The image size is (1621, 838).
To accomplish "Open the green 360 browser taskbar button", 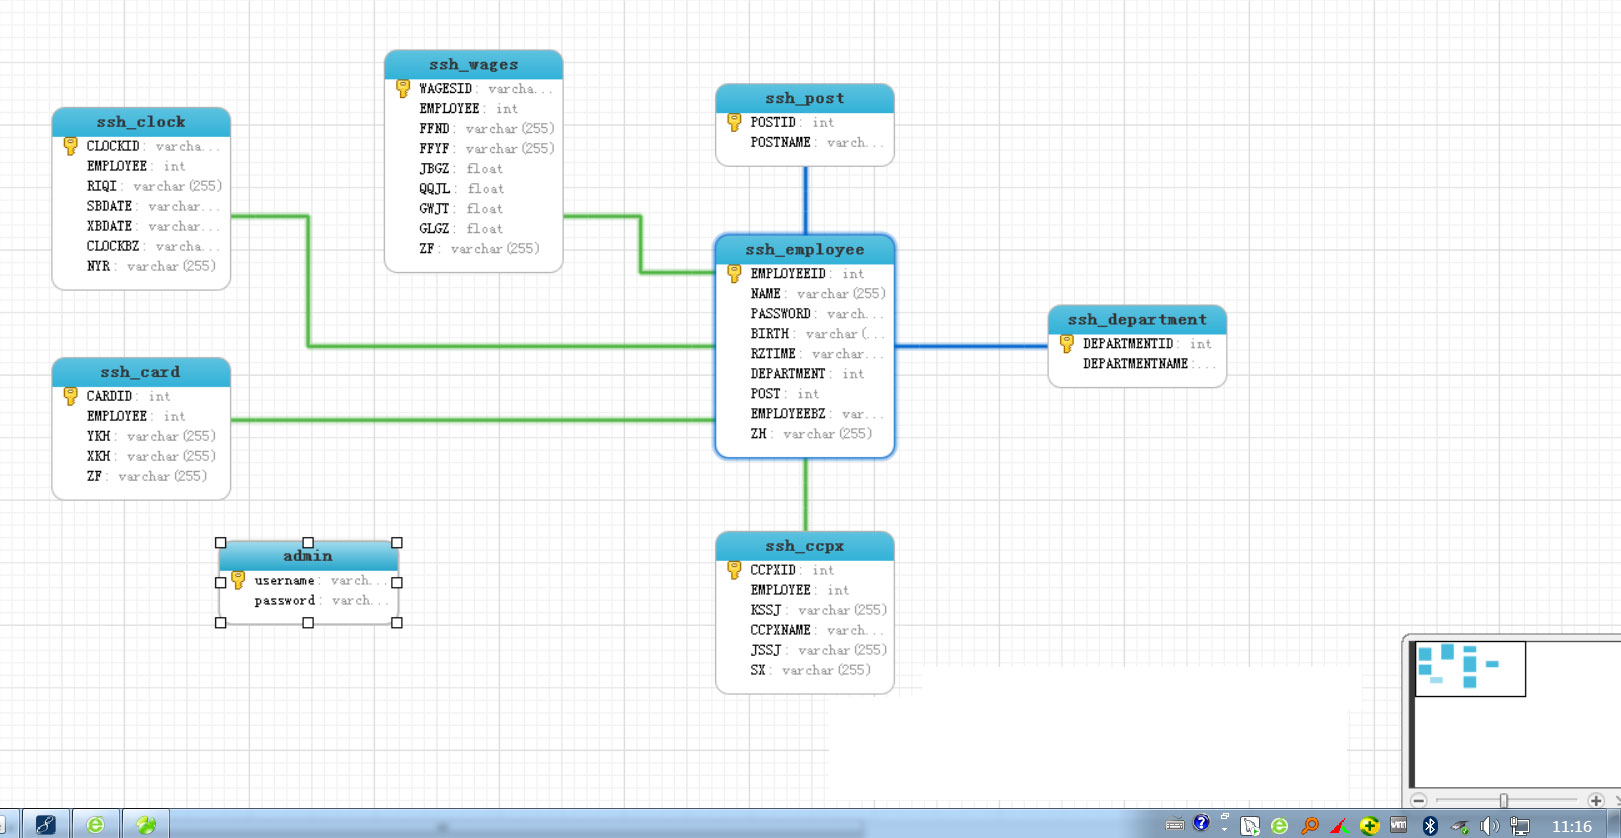I will tap(96, 824).
